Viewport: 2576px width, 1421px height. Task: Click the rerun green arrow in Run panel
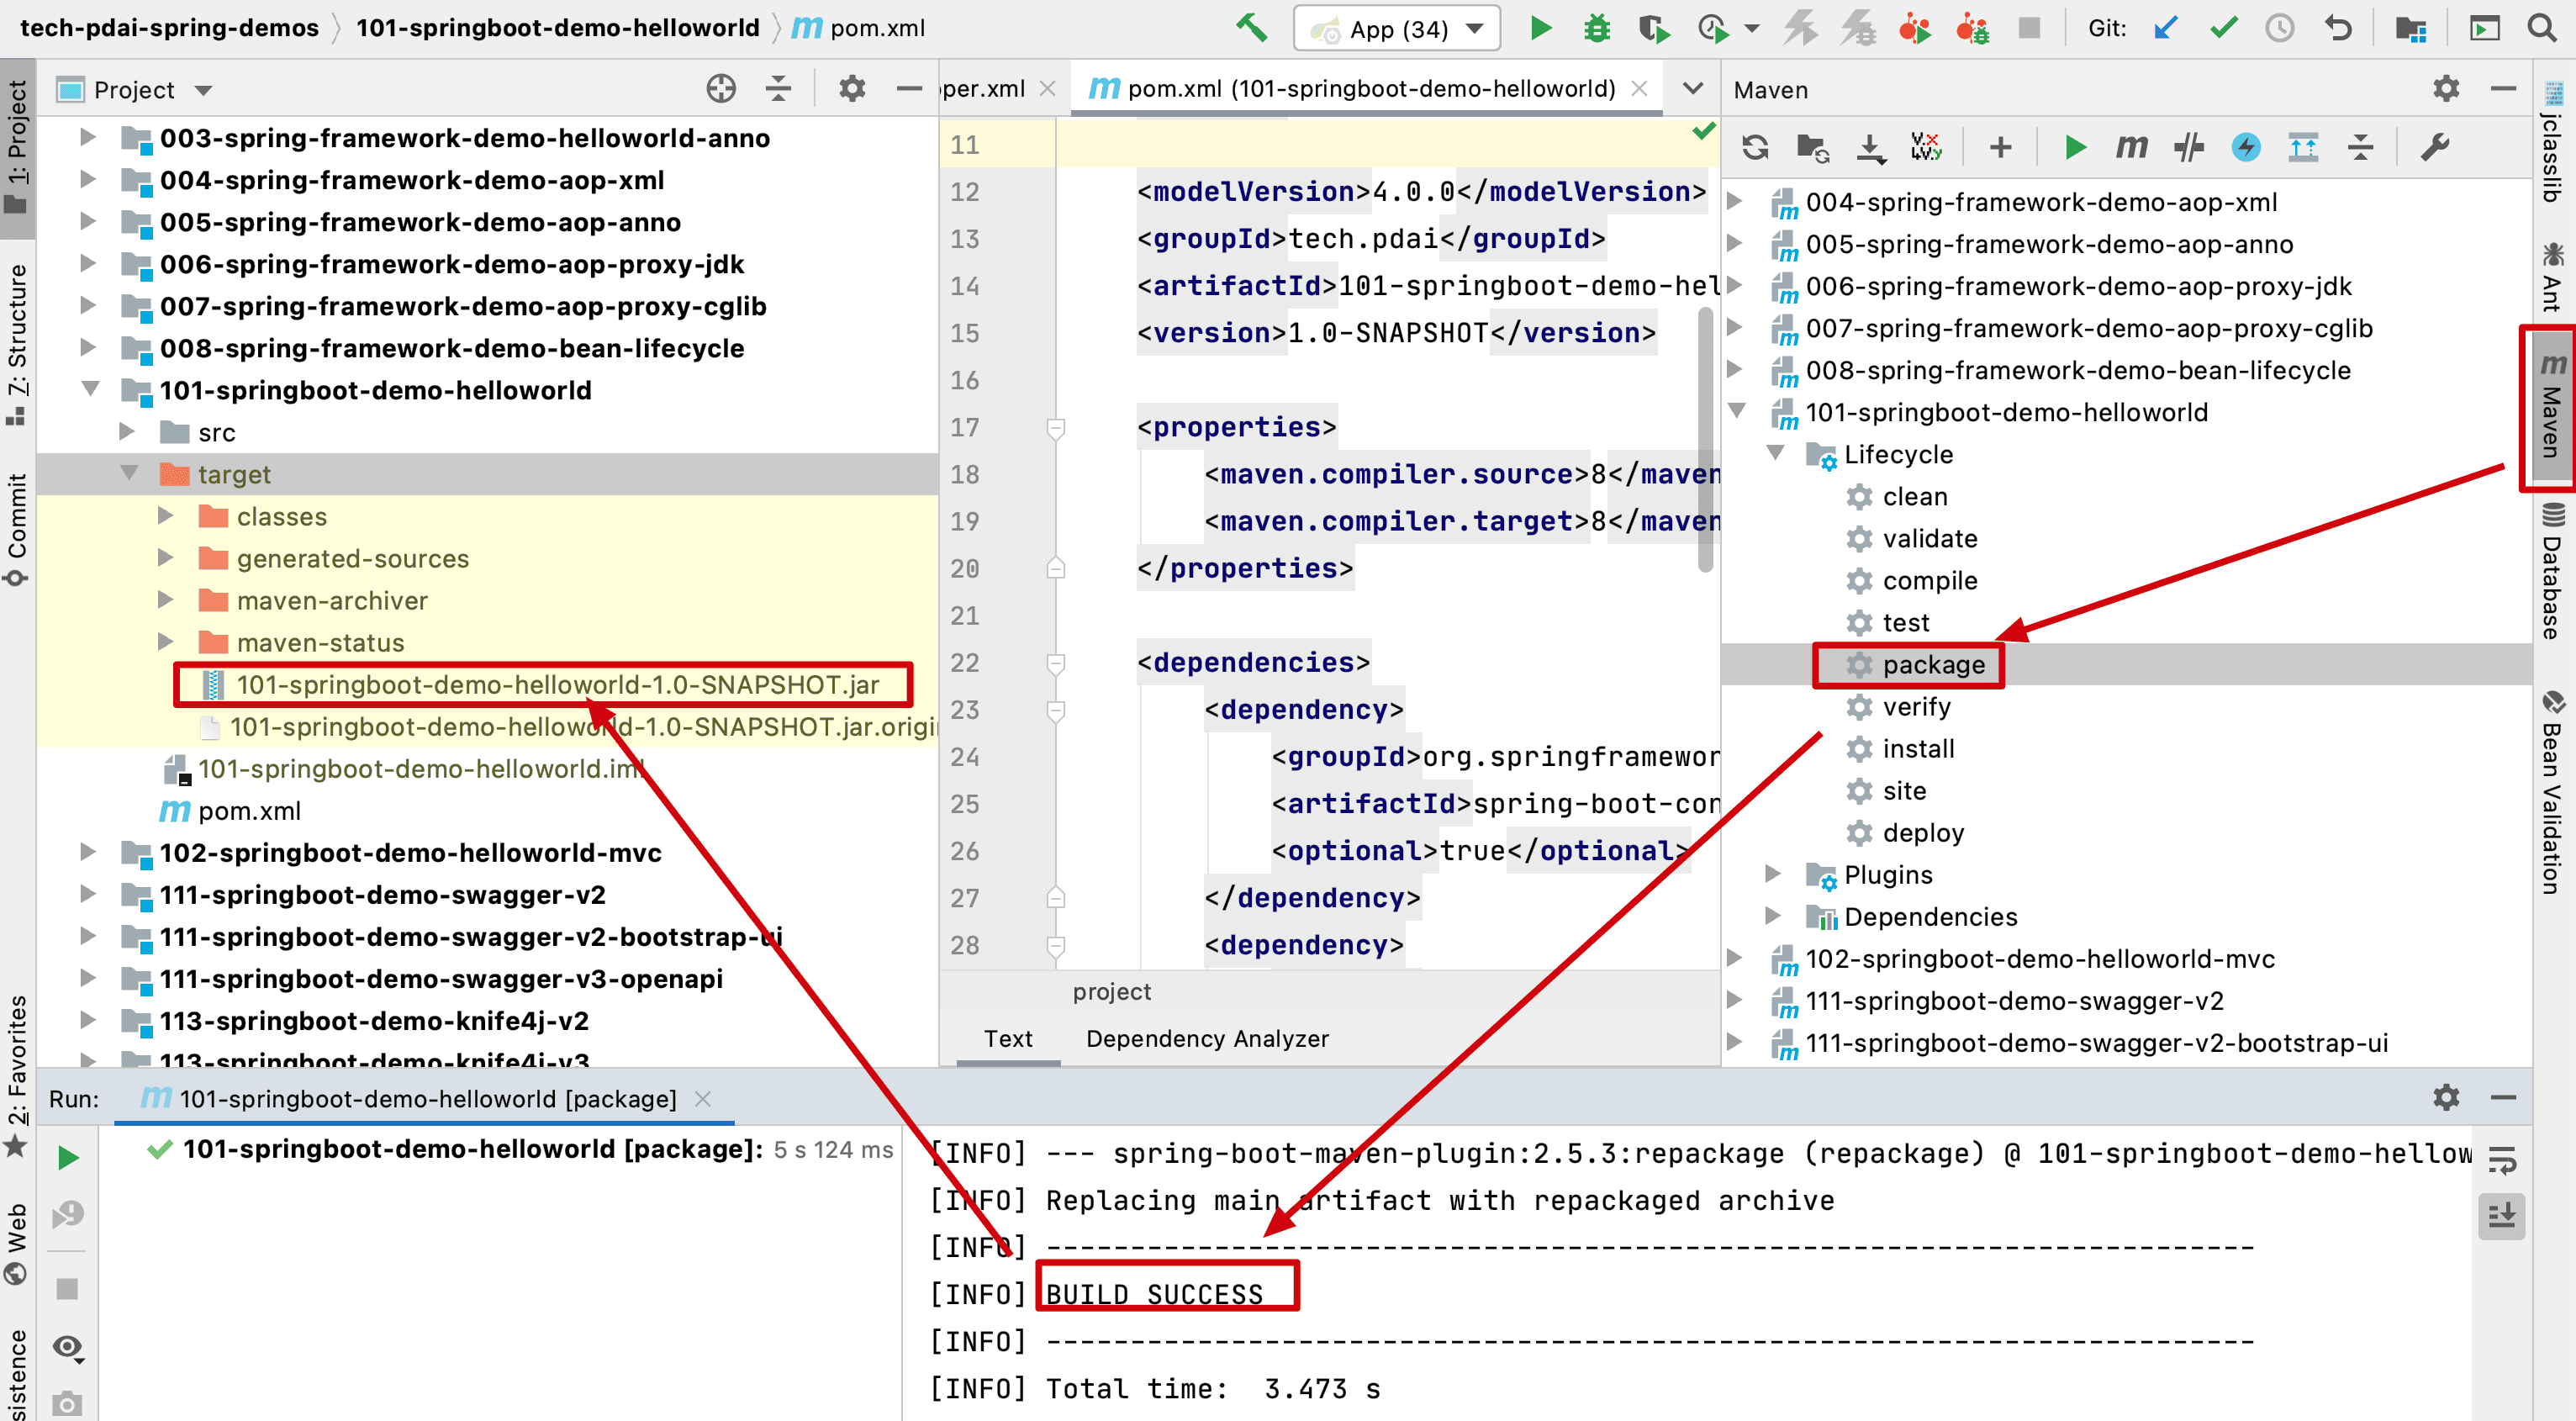[x=68, y=1158]
